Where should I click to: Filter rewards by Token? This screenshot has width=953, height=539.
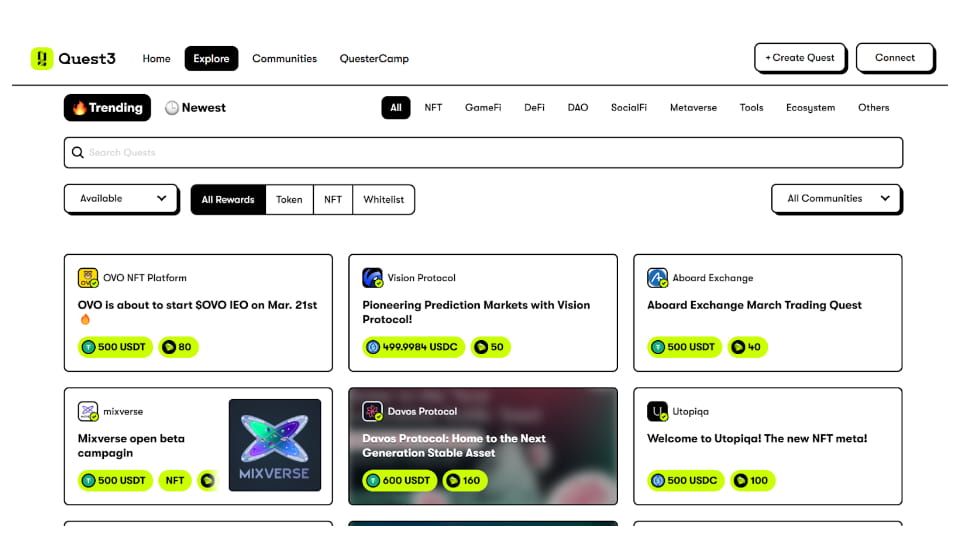tap(289, 199)
